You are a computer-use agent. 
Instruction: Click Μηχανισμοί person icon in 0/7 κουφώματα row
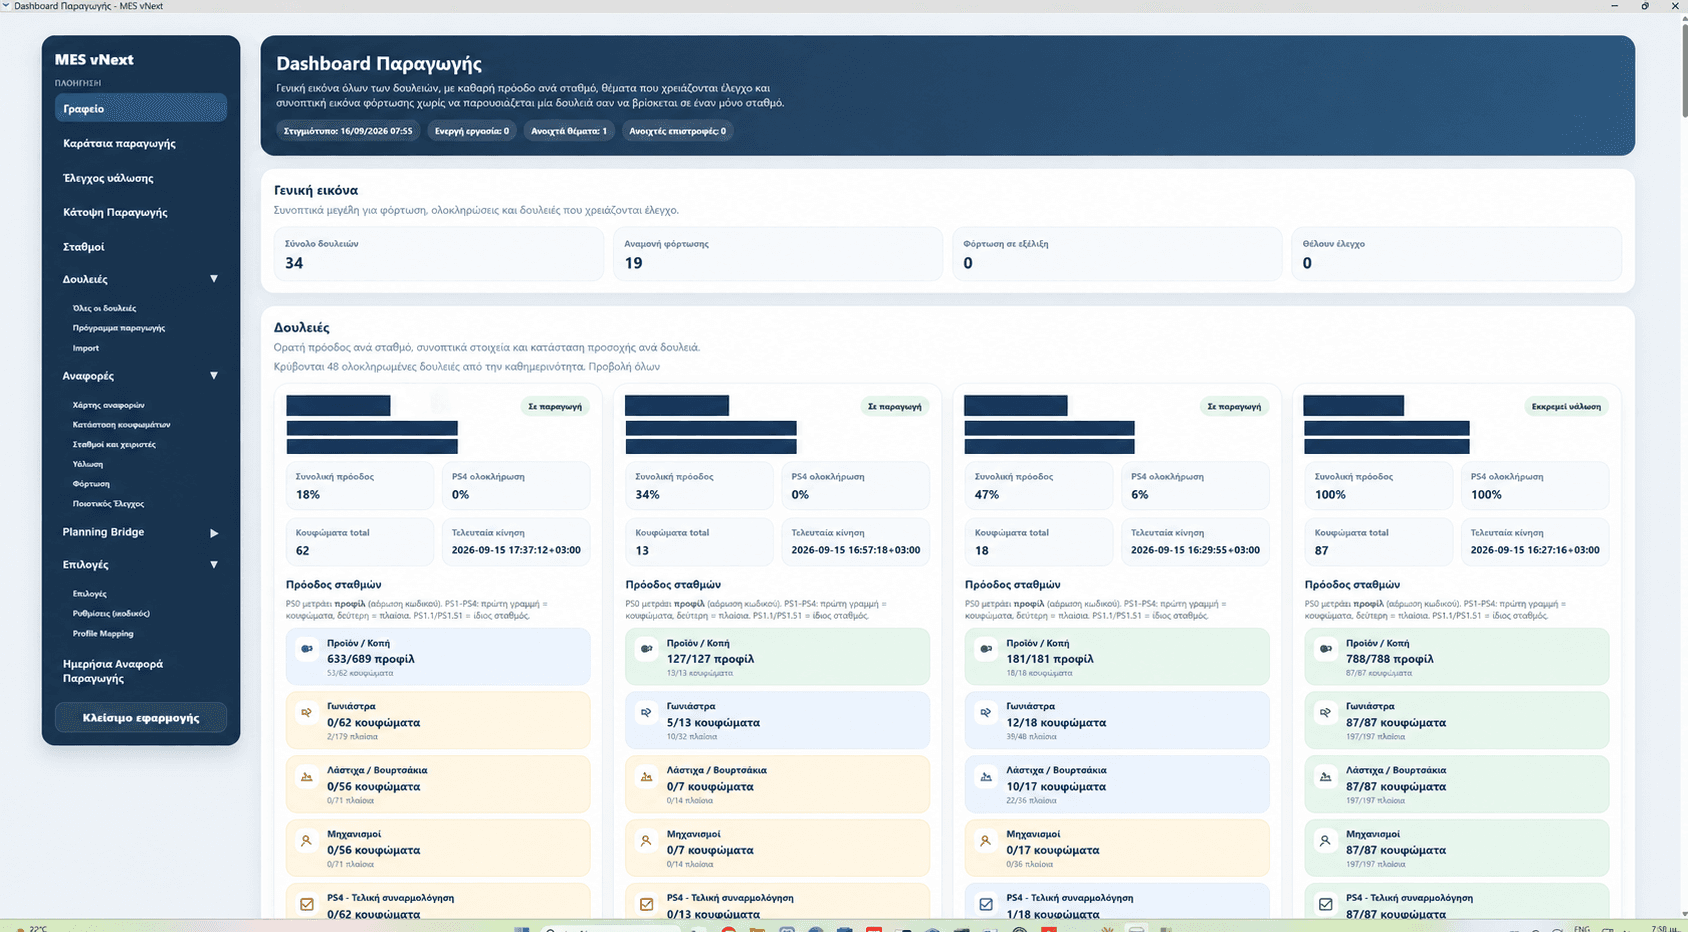[x=647, y=841]
